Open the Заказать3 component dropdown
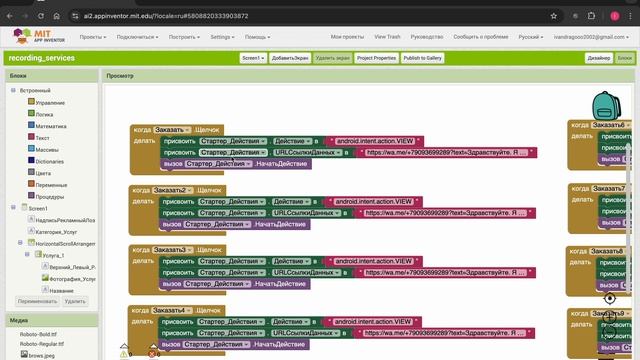 click(173, 250)
